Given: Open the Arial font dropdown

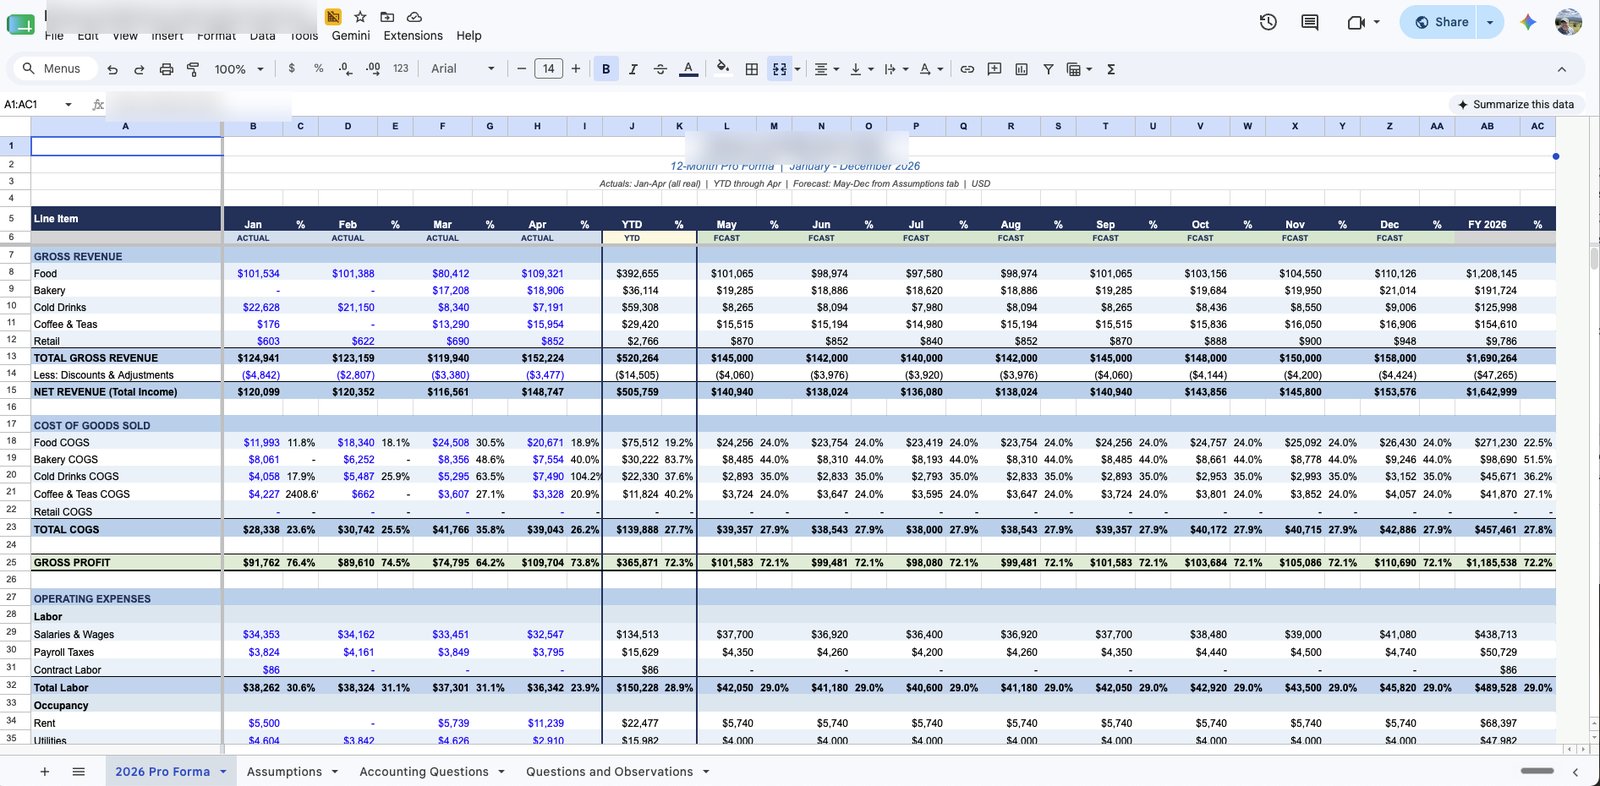Looking at the screenshot, I should [x=462, y=69].
